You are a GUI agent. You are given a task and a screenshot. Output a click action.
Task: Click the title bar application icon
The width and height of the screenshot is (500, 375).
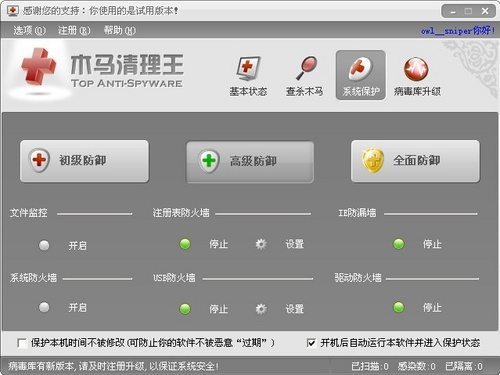point(13,11)
